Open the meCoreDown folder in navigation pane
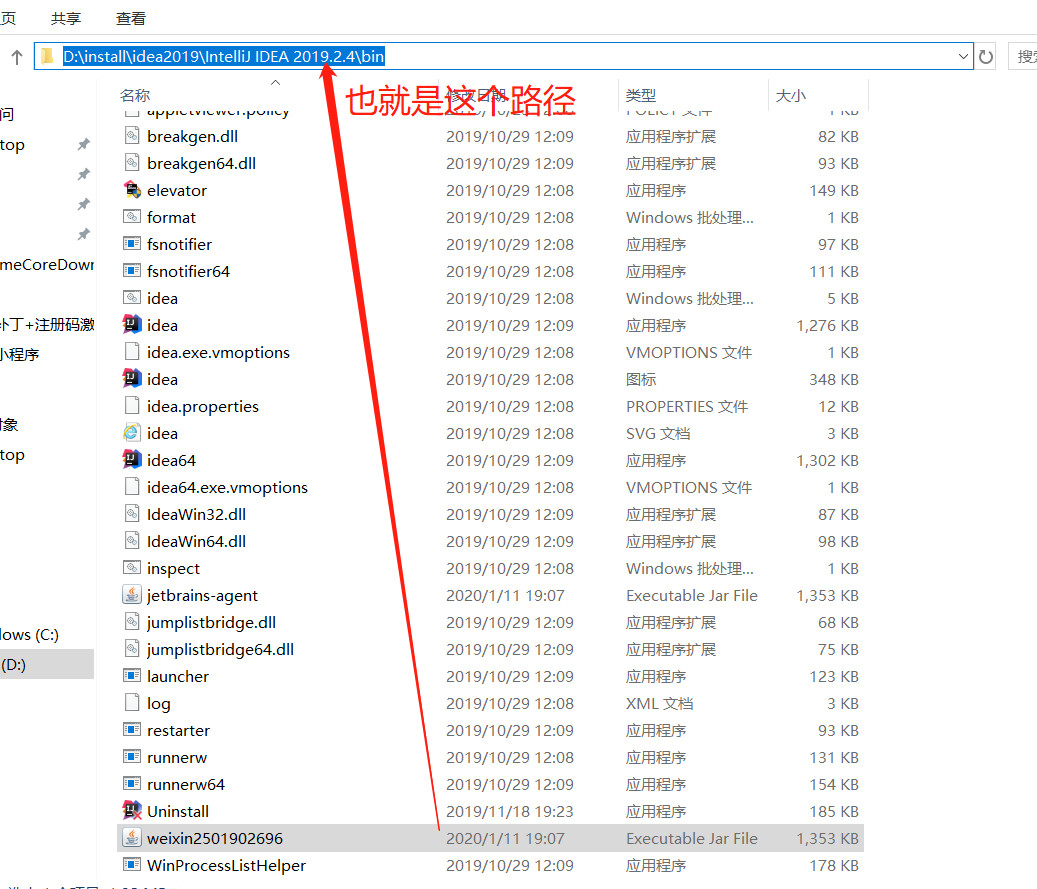This screenshot has height=889, width=1037. (x=46, y=265)
